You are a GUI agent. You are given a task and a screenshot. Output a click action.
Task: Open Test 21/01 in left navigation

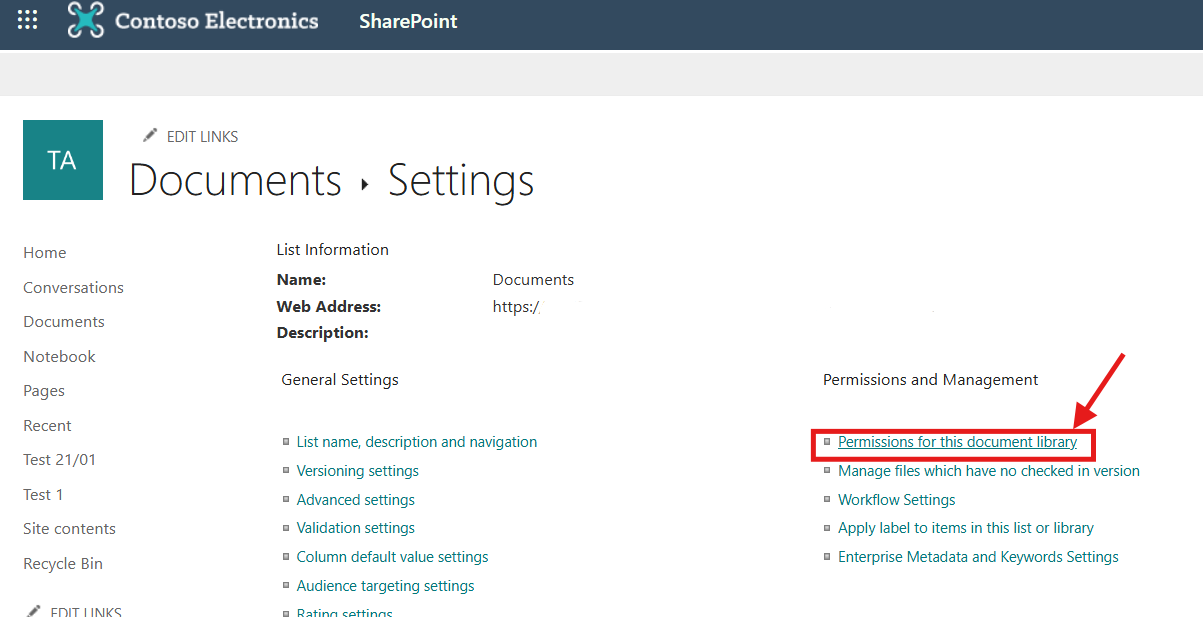(x=60, y=460)
